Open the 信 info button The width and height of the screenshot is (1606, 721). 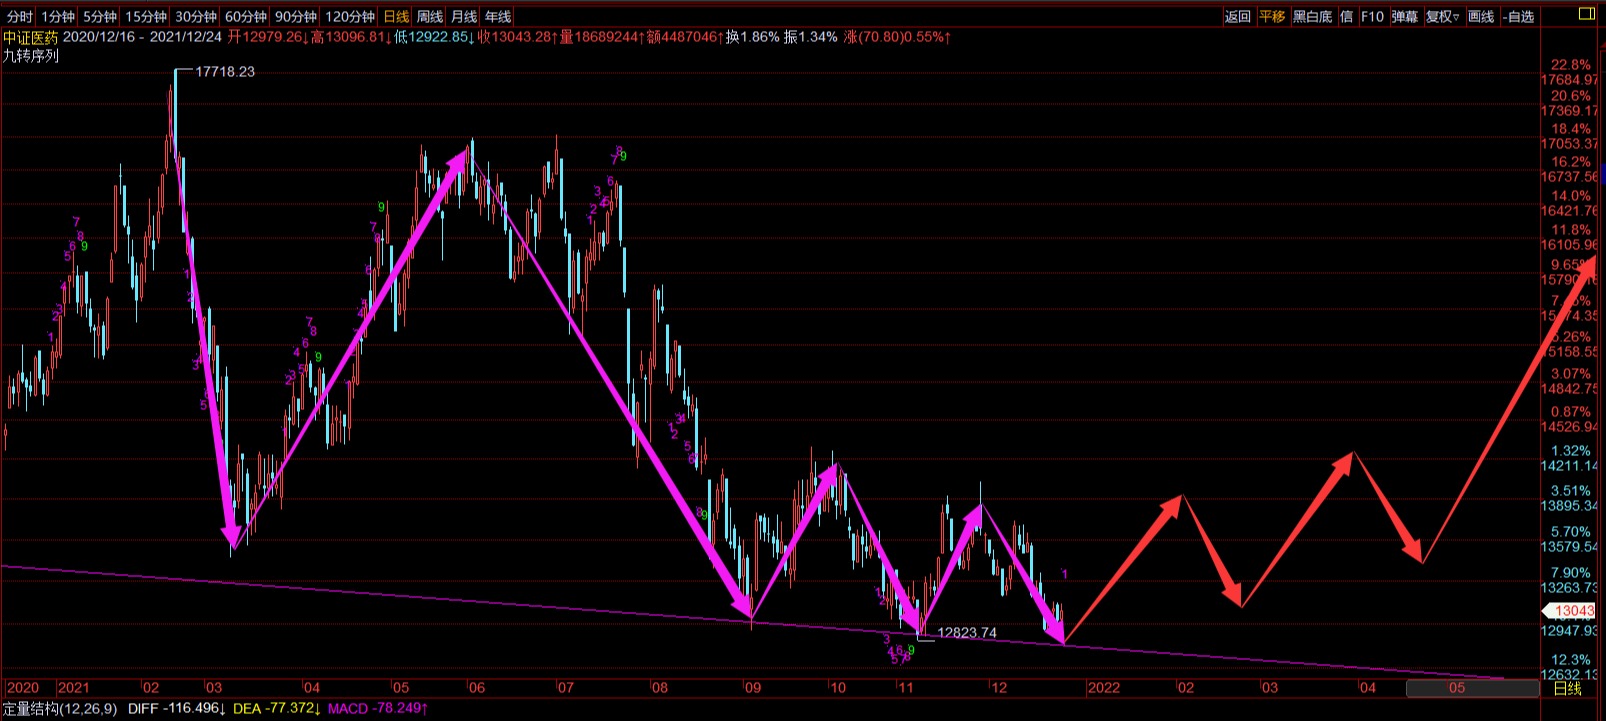pyautogui.click(x=1346, y=17)
